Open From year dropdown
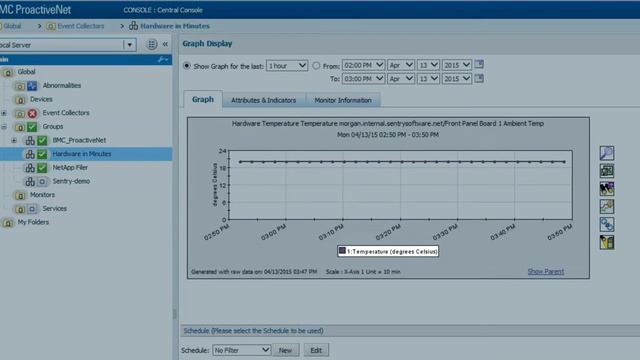640x360 pixels. tap(457, 65)
